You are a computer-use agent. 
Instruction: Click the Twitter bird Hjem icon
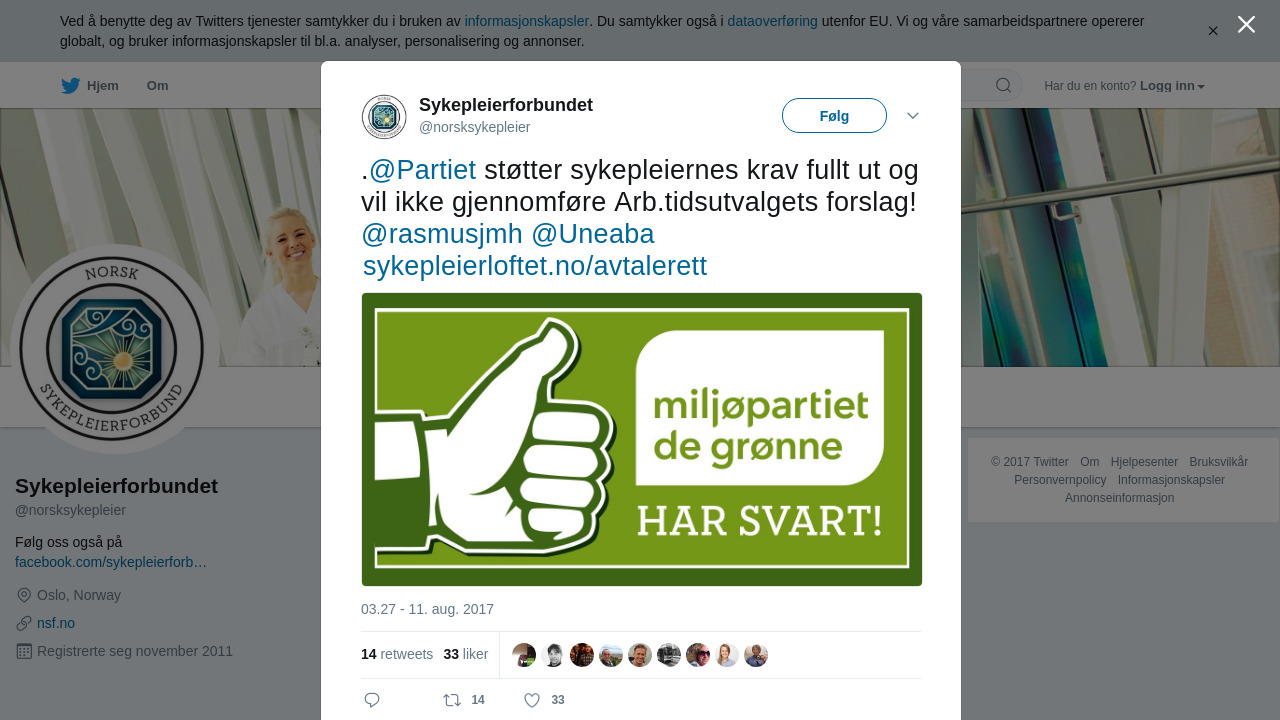[x=70, y=86]
